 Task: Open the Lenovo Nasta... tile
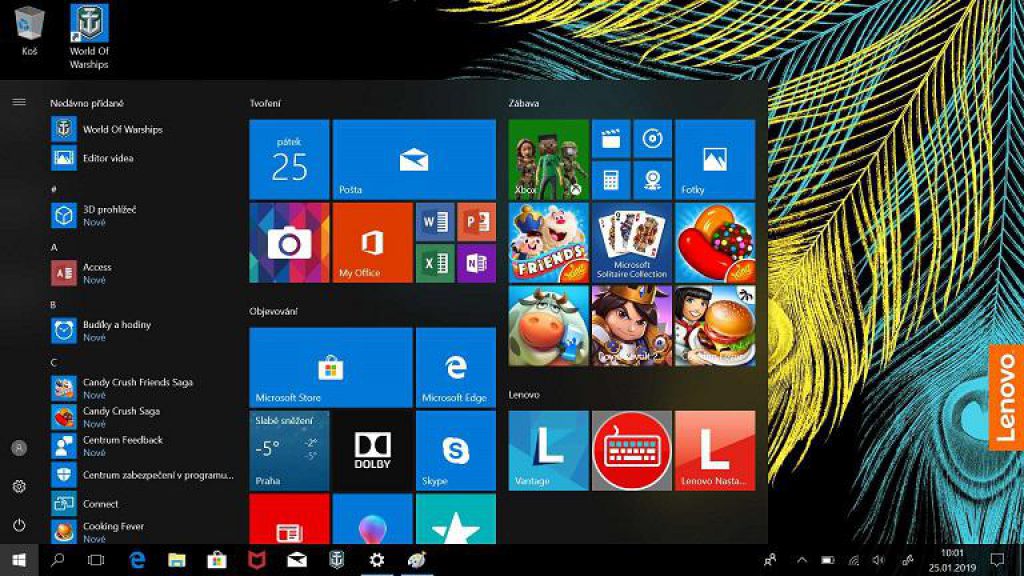coord(715,451)
